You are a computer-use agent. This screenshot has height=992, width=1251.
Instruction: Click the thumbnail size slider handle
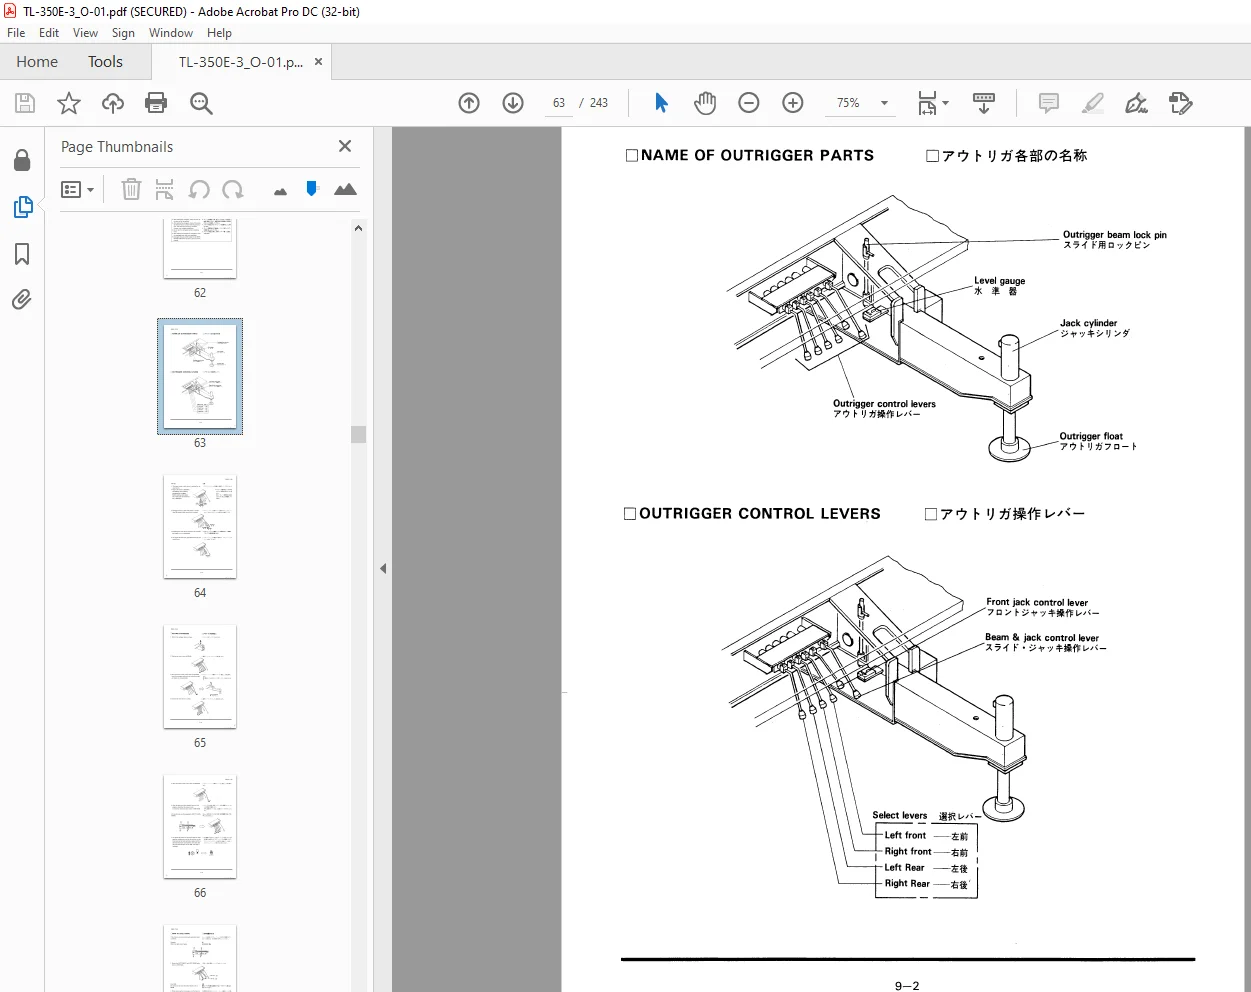pyautogui.click(x=312, y=188)
